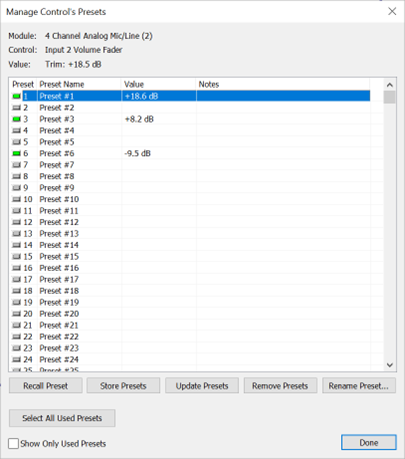This screenshot has height=459, width=405.
Task: Click the scroll up arrow of preset list
Action: (x=389, y=85)
